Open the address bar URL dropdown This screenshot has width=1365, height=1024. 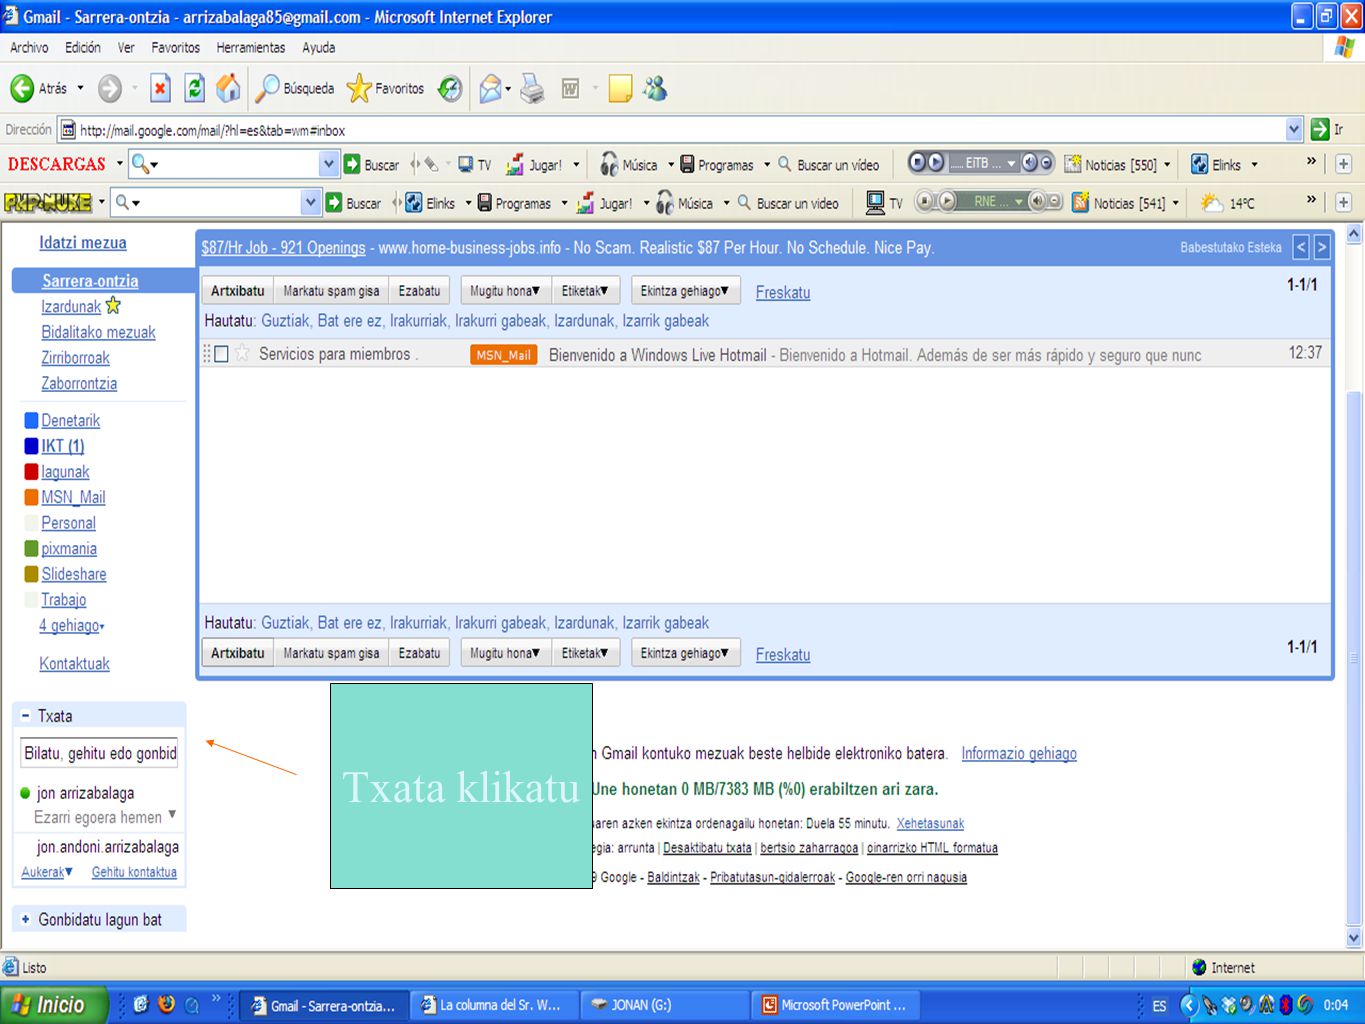[x=1294, y=130]
